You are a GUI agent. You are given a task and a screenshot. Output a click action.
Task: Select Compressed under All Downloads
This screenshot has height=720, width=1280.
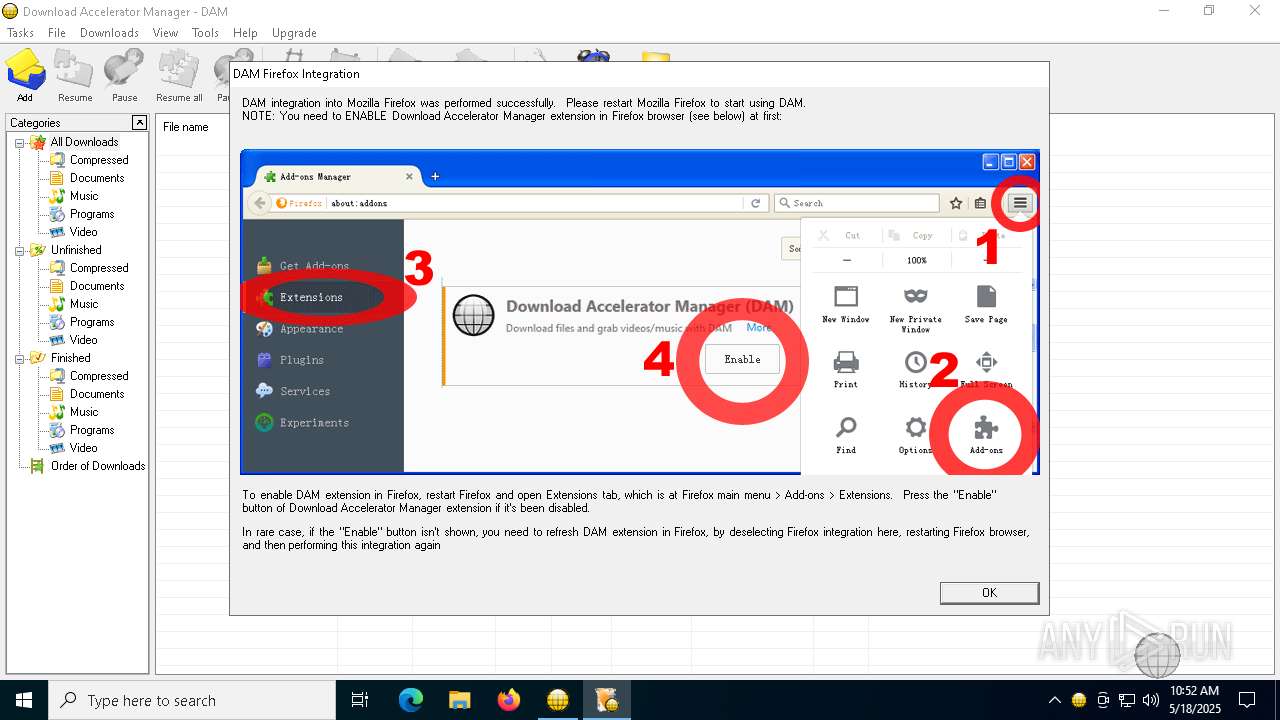pyautogui.click(x=99, y=160)
